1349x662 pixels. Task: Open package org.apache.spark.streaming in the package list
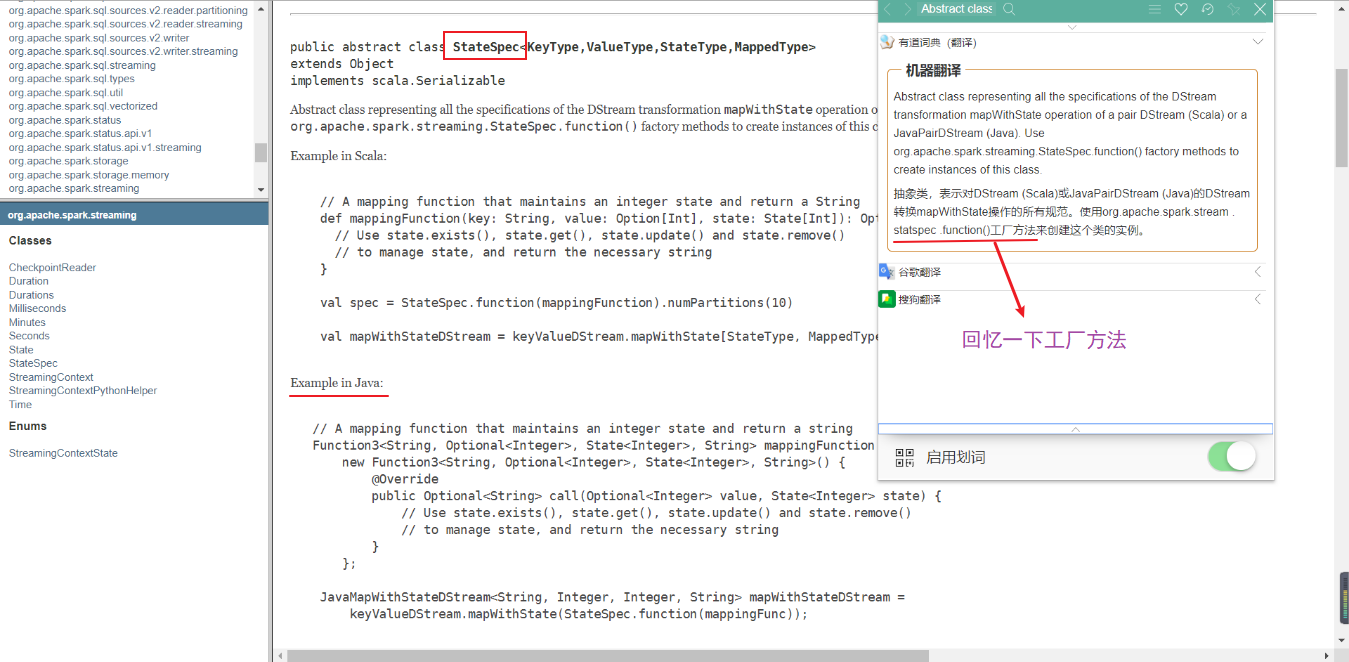tap(74, 188)
